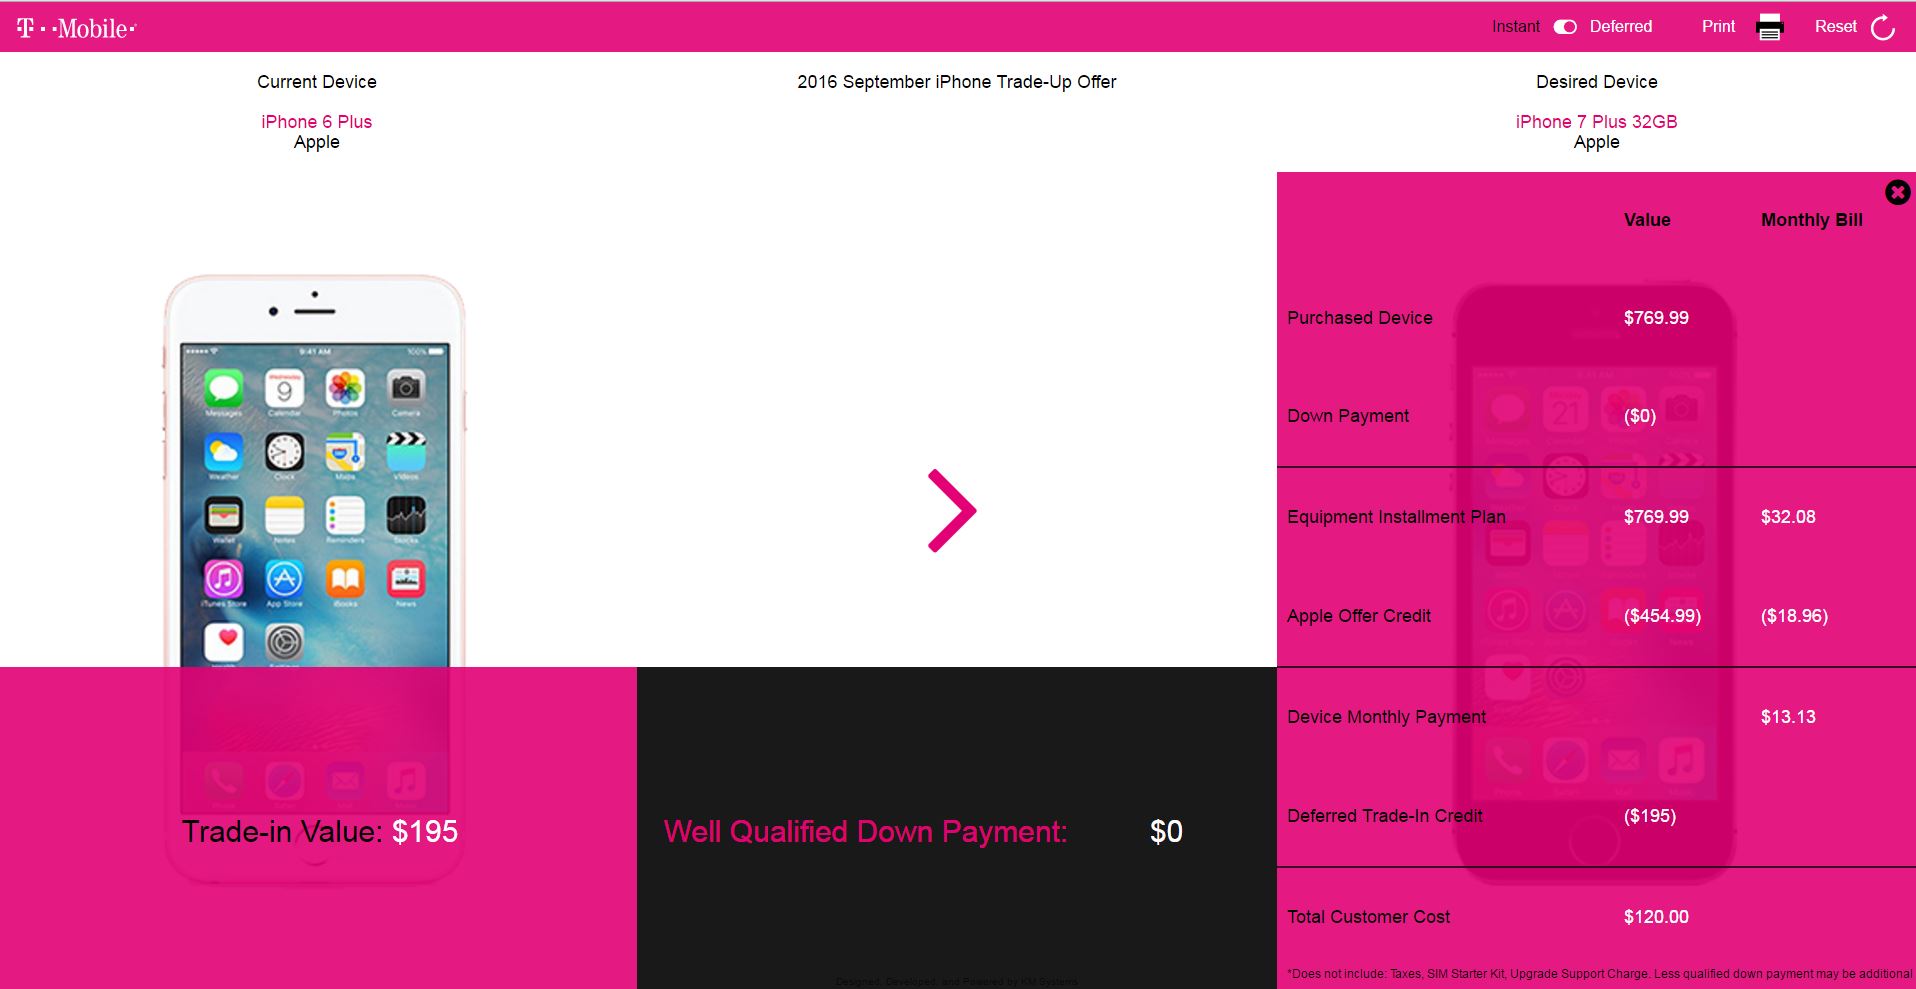Image resolution: width=1916 pixels, height=989 pixels.
Task: Click the Down Payment ($0) value
Action: click(x=1639, y=416)
